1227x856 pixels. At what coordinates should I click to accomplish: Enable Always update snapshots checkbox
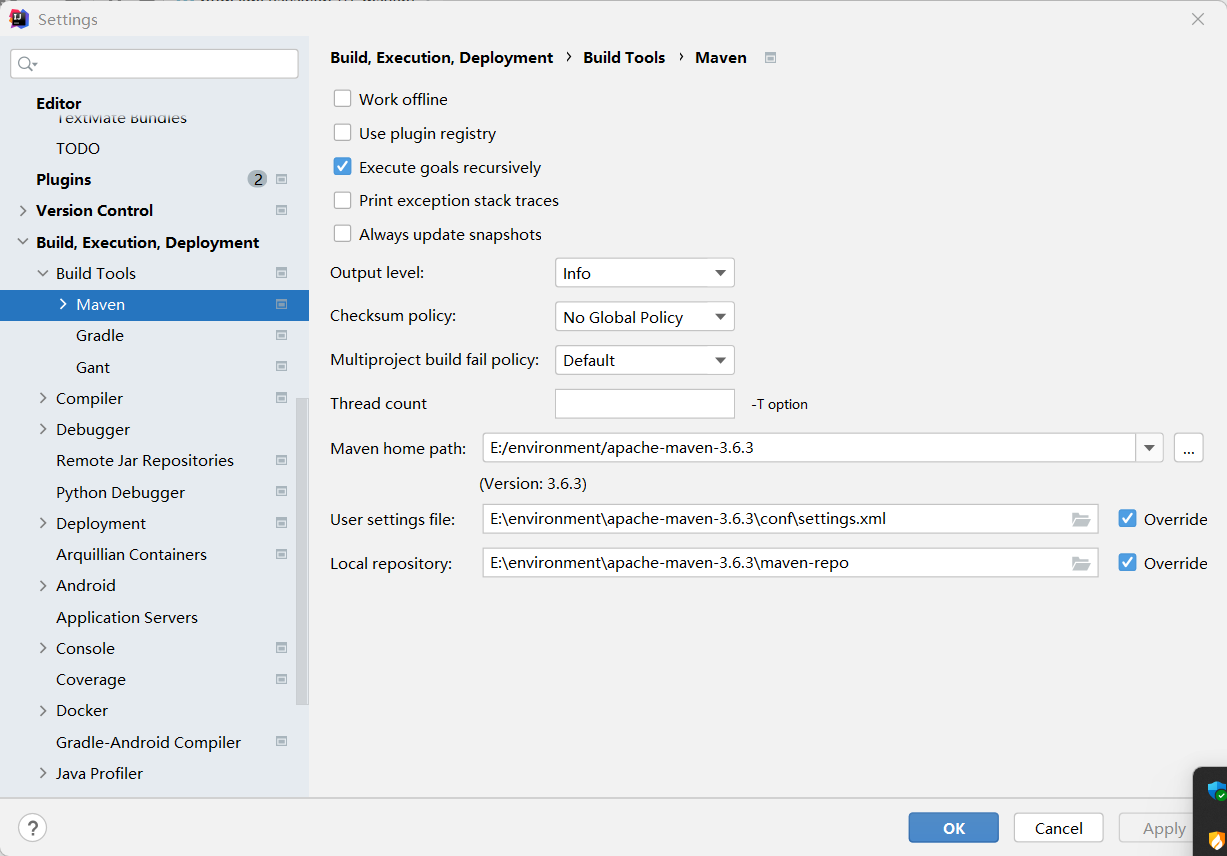coord(343,234)
